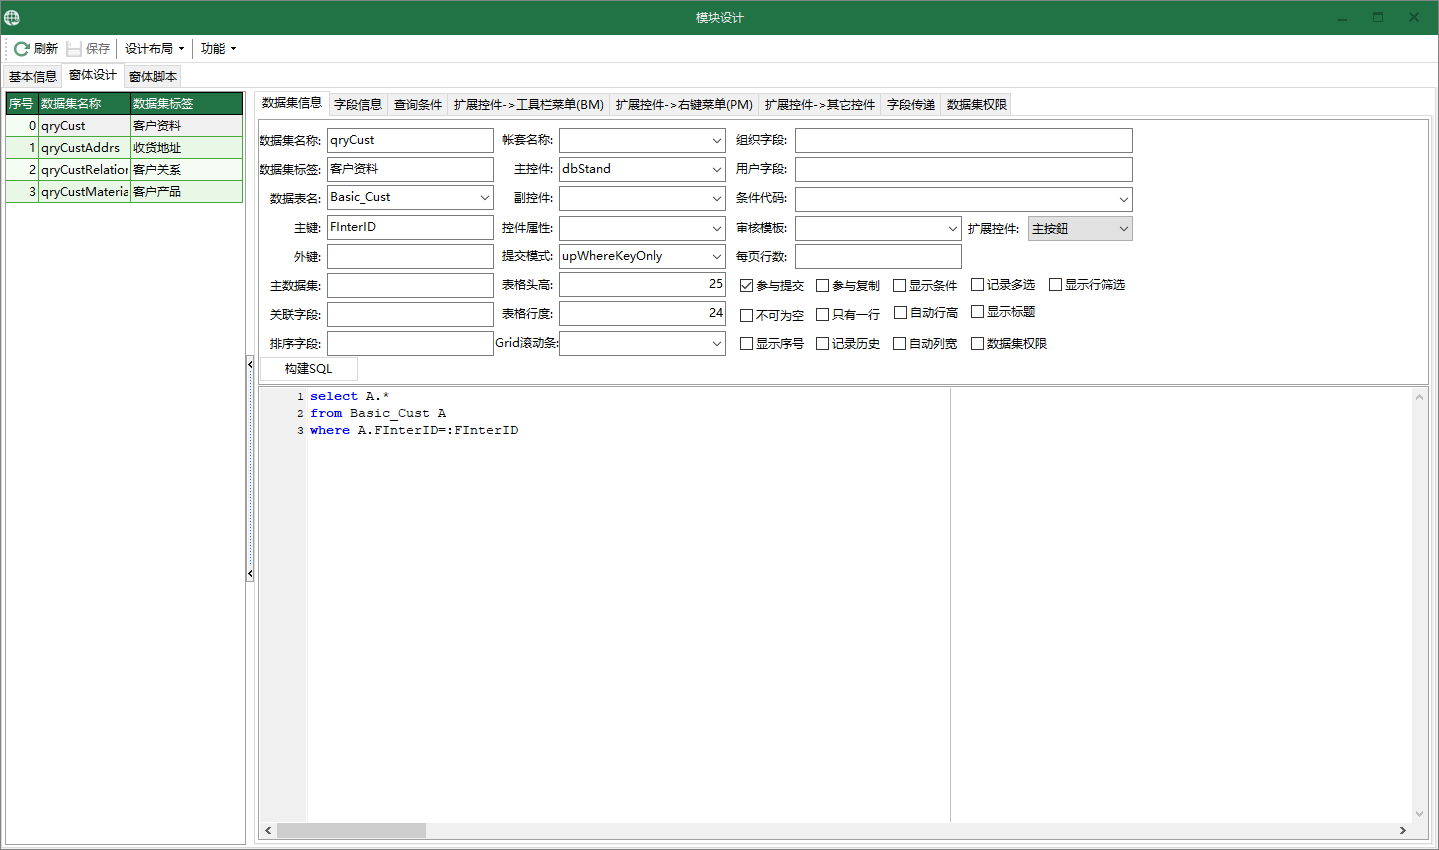Click the 刷新 toolbar button label
This screenshot has height=850, width=1439.
[x=45, y=48]
